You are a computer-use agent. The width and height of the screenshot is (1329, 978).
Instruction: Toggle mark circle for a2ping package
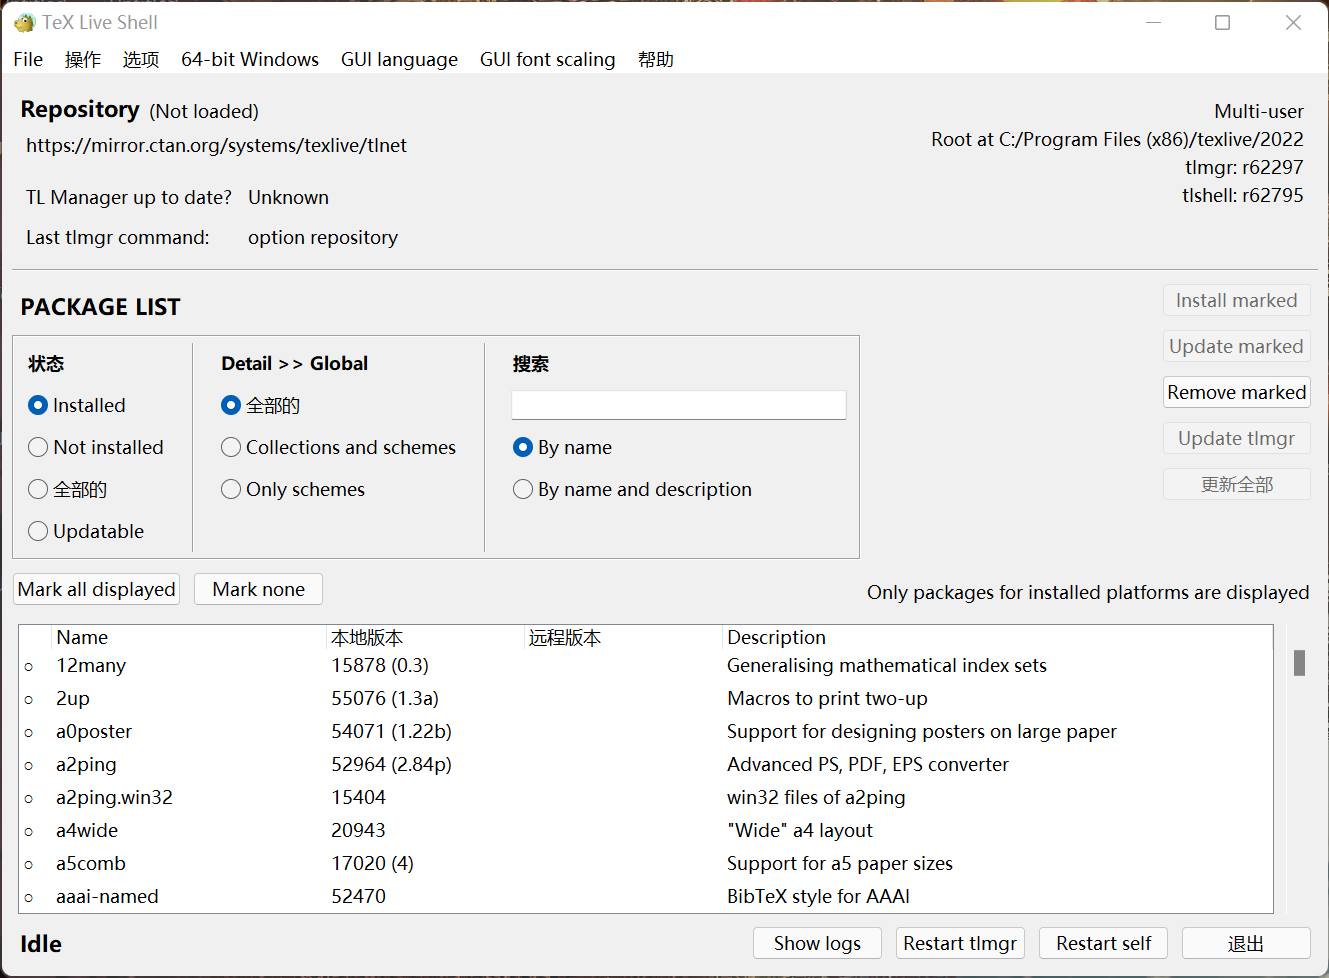(29, 766)
